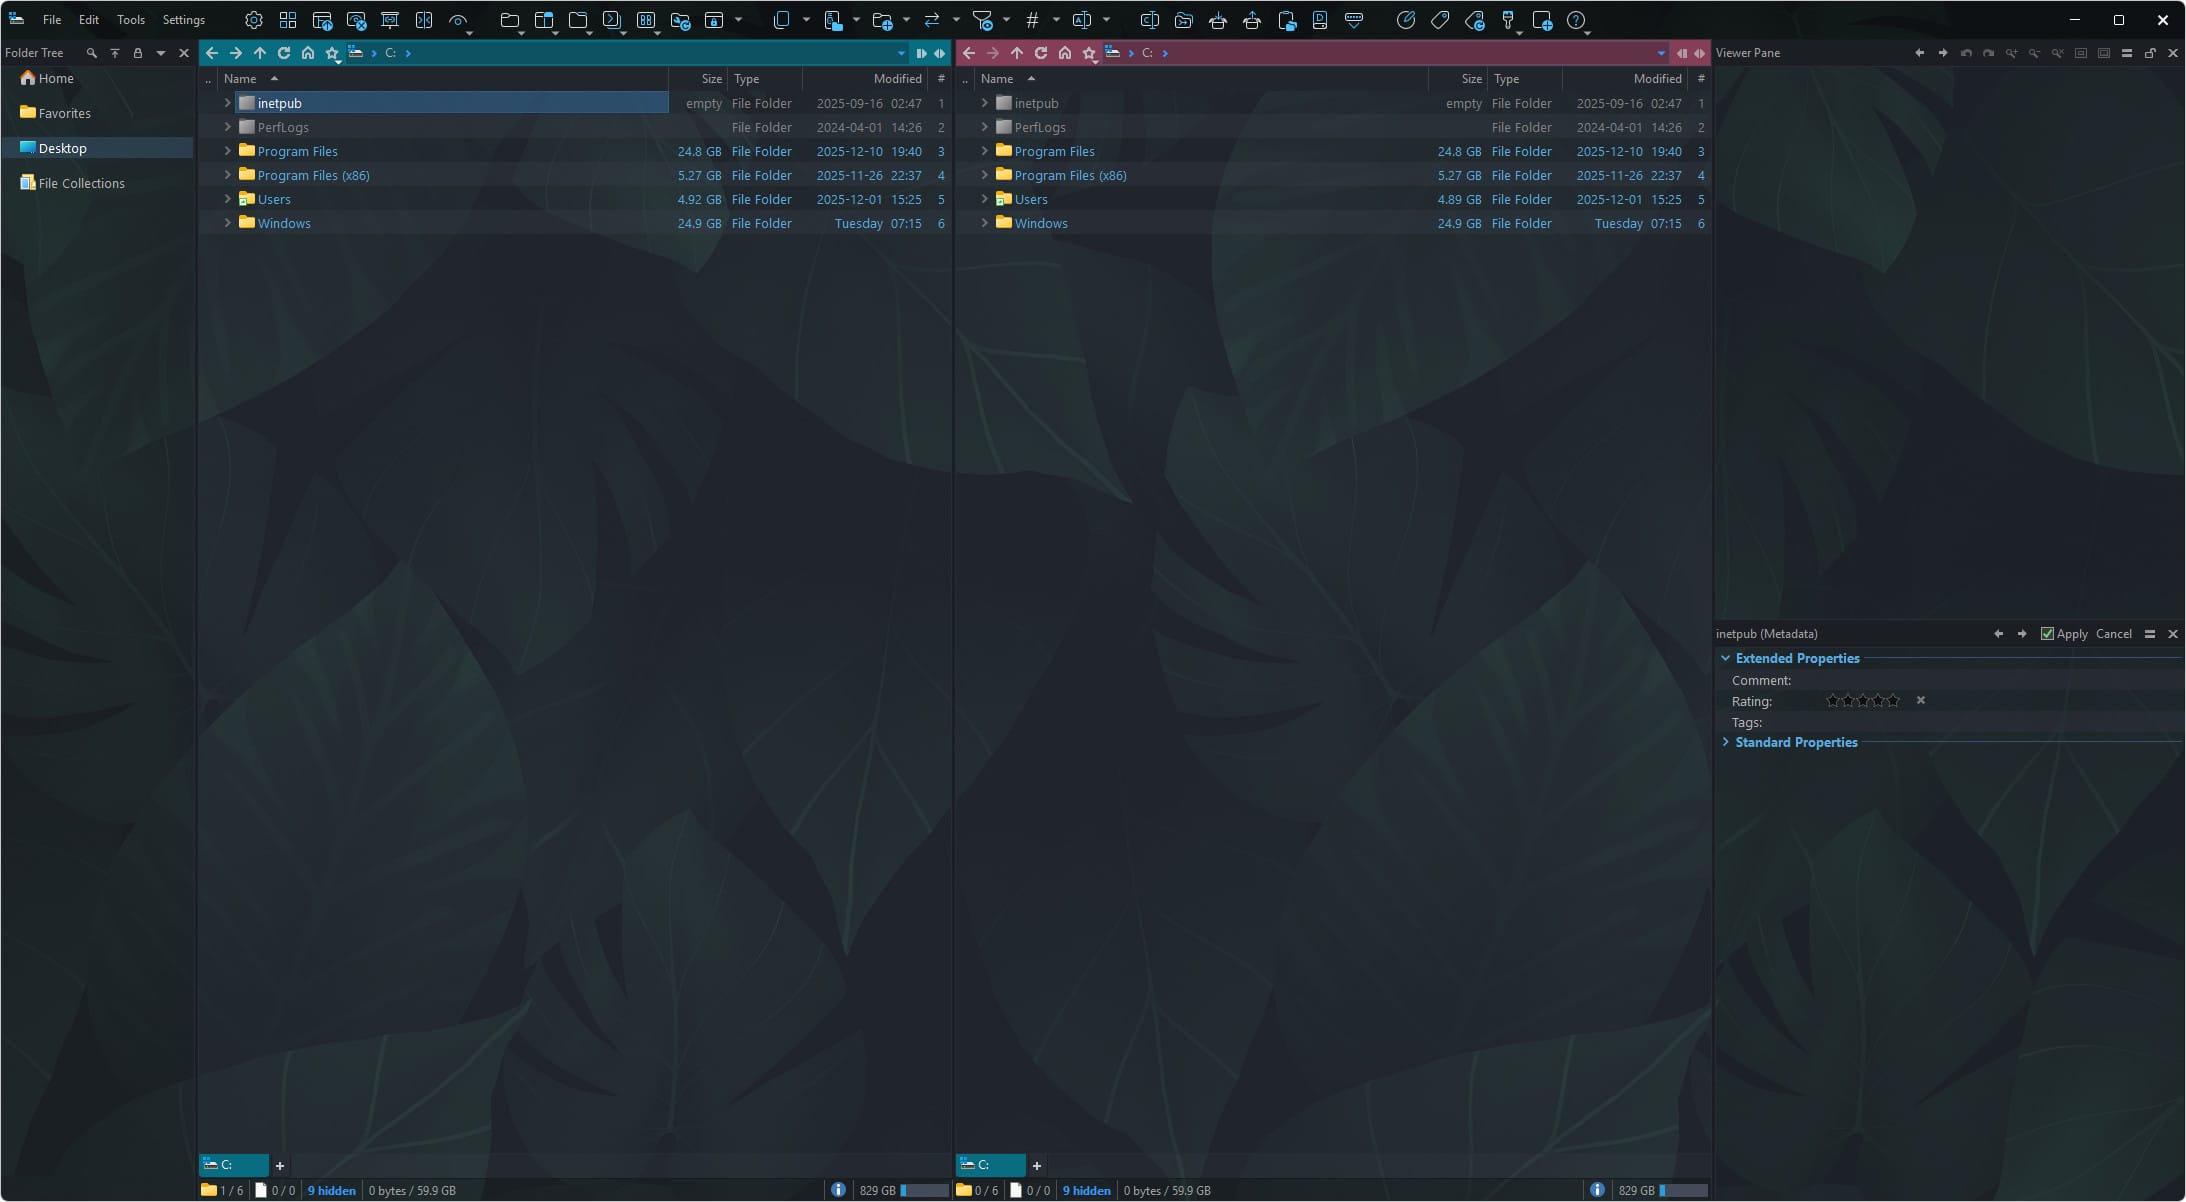
Task: Expand the Standard Properties section
Action: point(1726,742)
